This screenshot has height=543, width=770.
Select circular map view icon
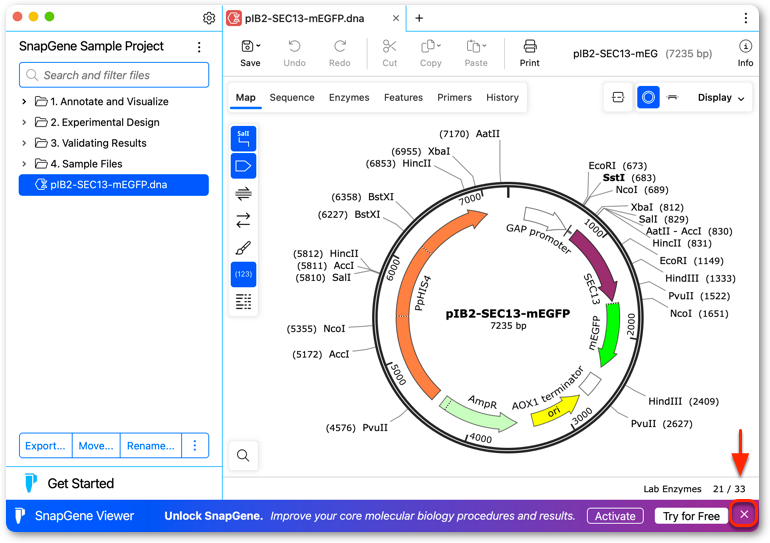point(648,97)
